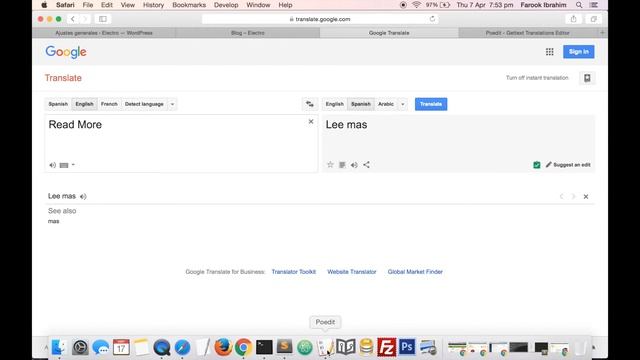This screenshot has height=360, width=640.
Task: Open a new Safari tab
Action: [602, 33]
